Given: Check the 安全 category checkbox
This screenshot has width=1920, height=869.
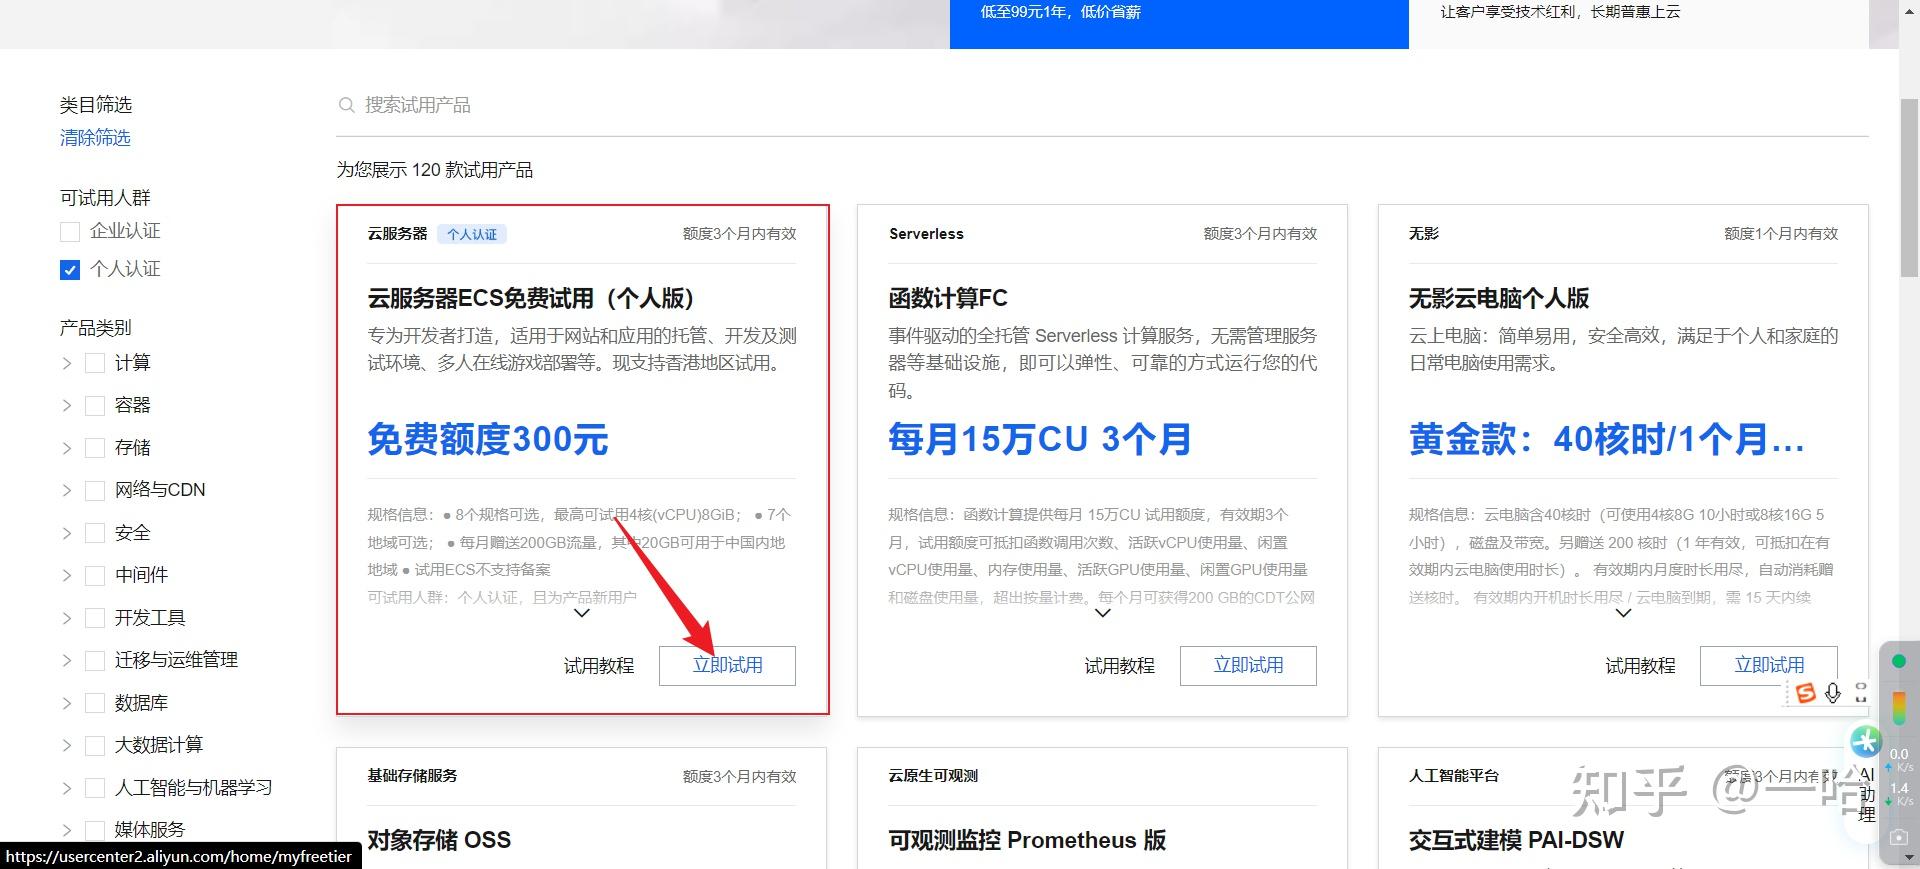Looking at the screenshot, I should pyautogui.click(x=95, y=533).
